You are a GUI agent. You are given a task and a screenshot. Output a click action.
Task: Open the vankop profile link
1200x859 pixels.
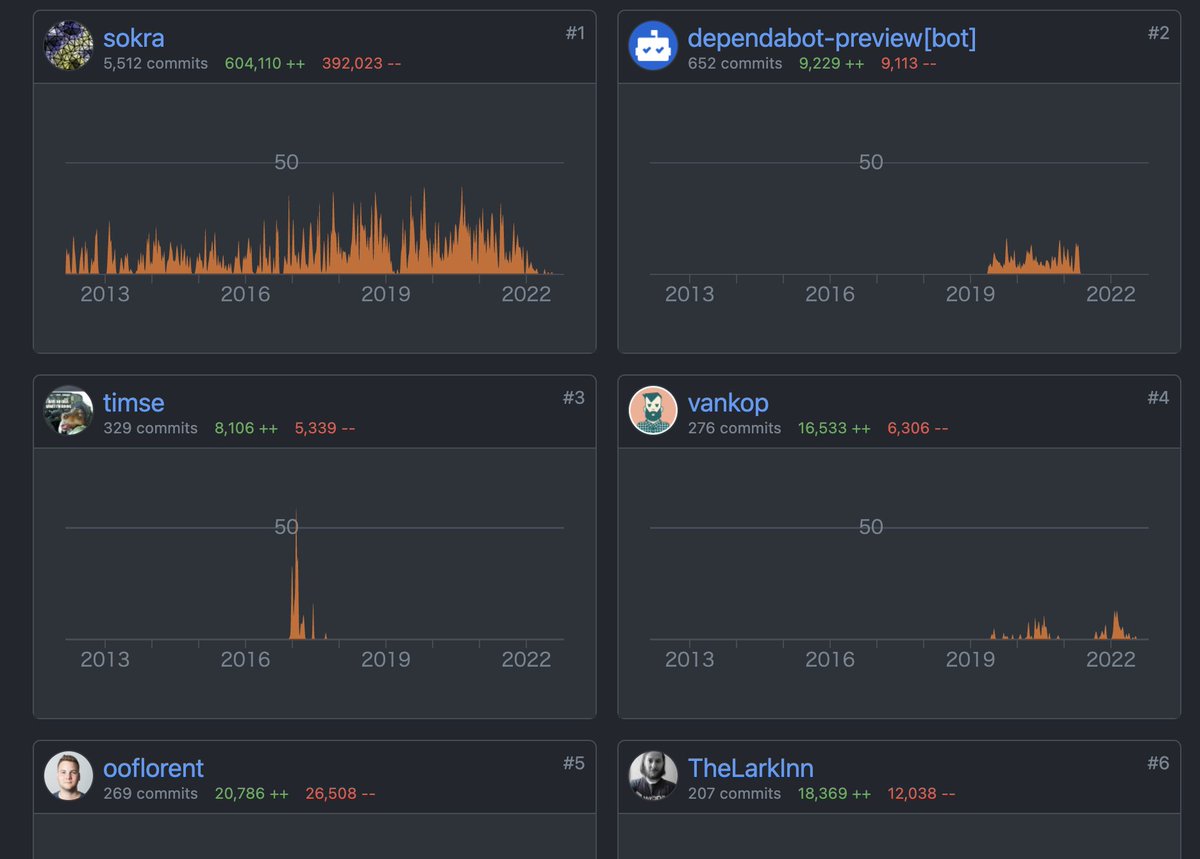pos(728,403)
